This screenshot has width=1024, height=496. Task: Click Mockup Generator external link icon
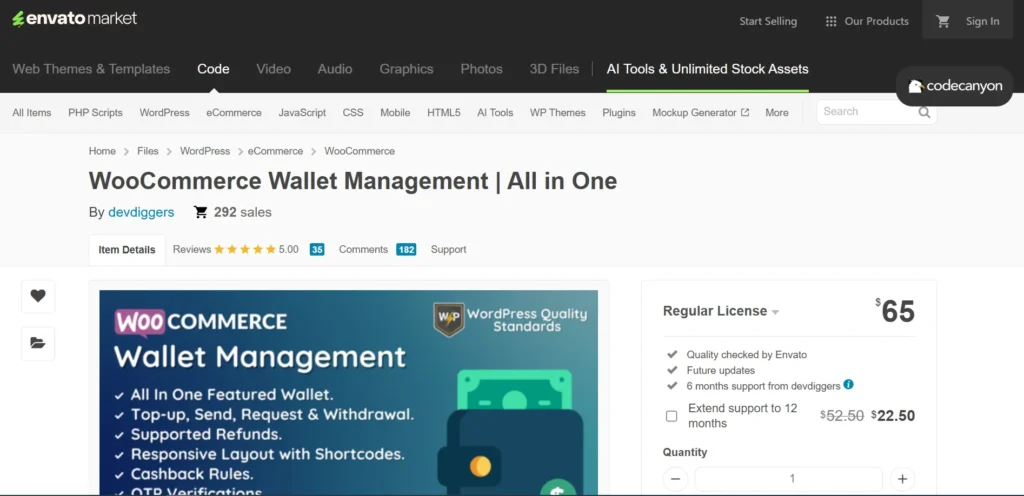pyautogui.click(x=744, y=112)
